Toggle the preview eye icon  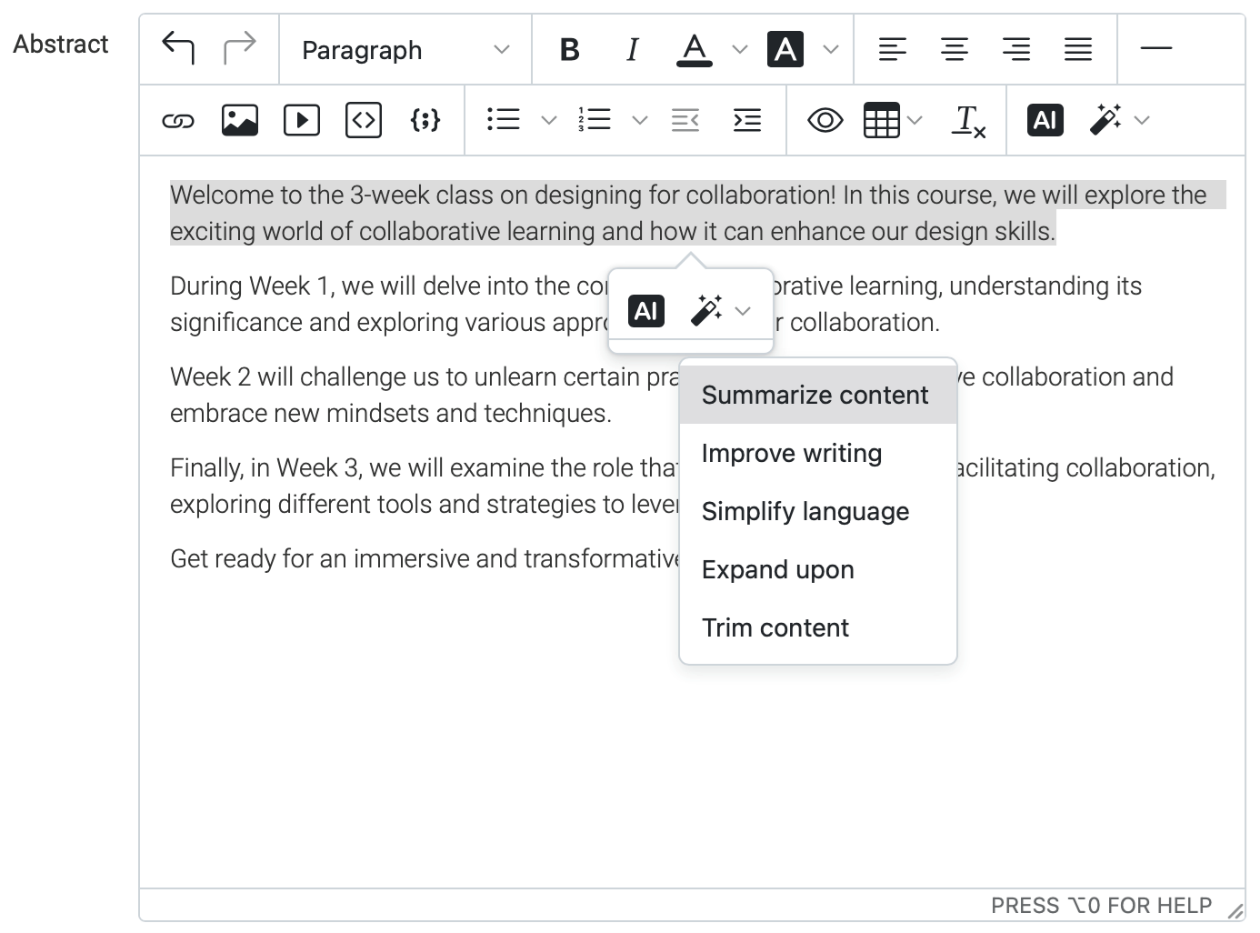coord(825,121)
